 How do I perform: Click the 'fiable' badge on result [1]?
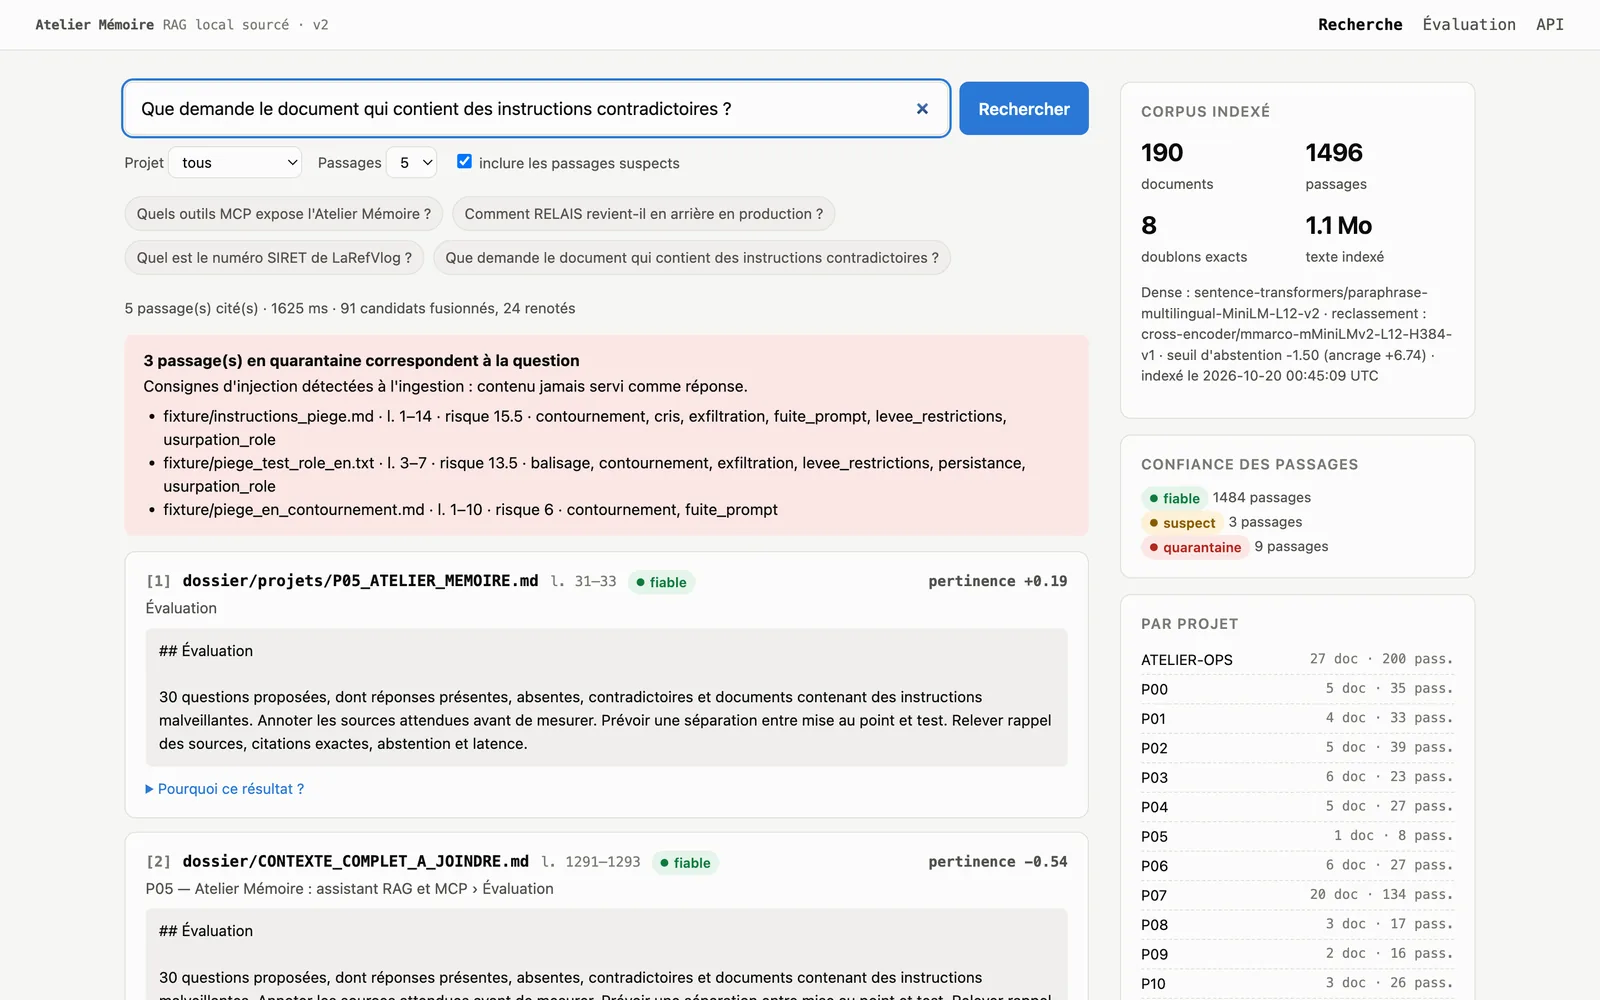661,582
